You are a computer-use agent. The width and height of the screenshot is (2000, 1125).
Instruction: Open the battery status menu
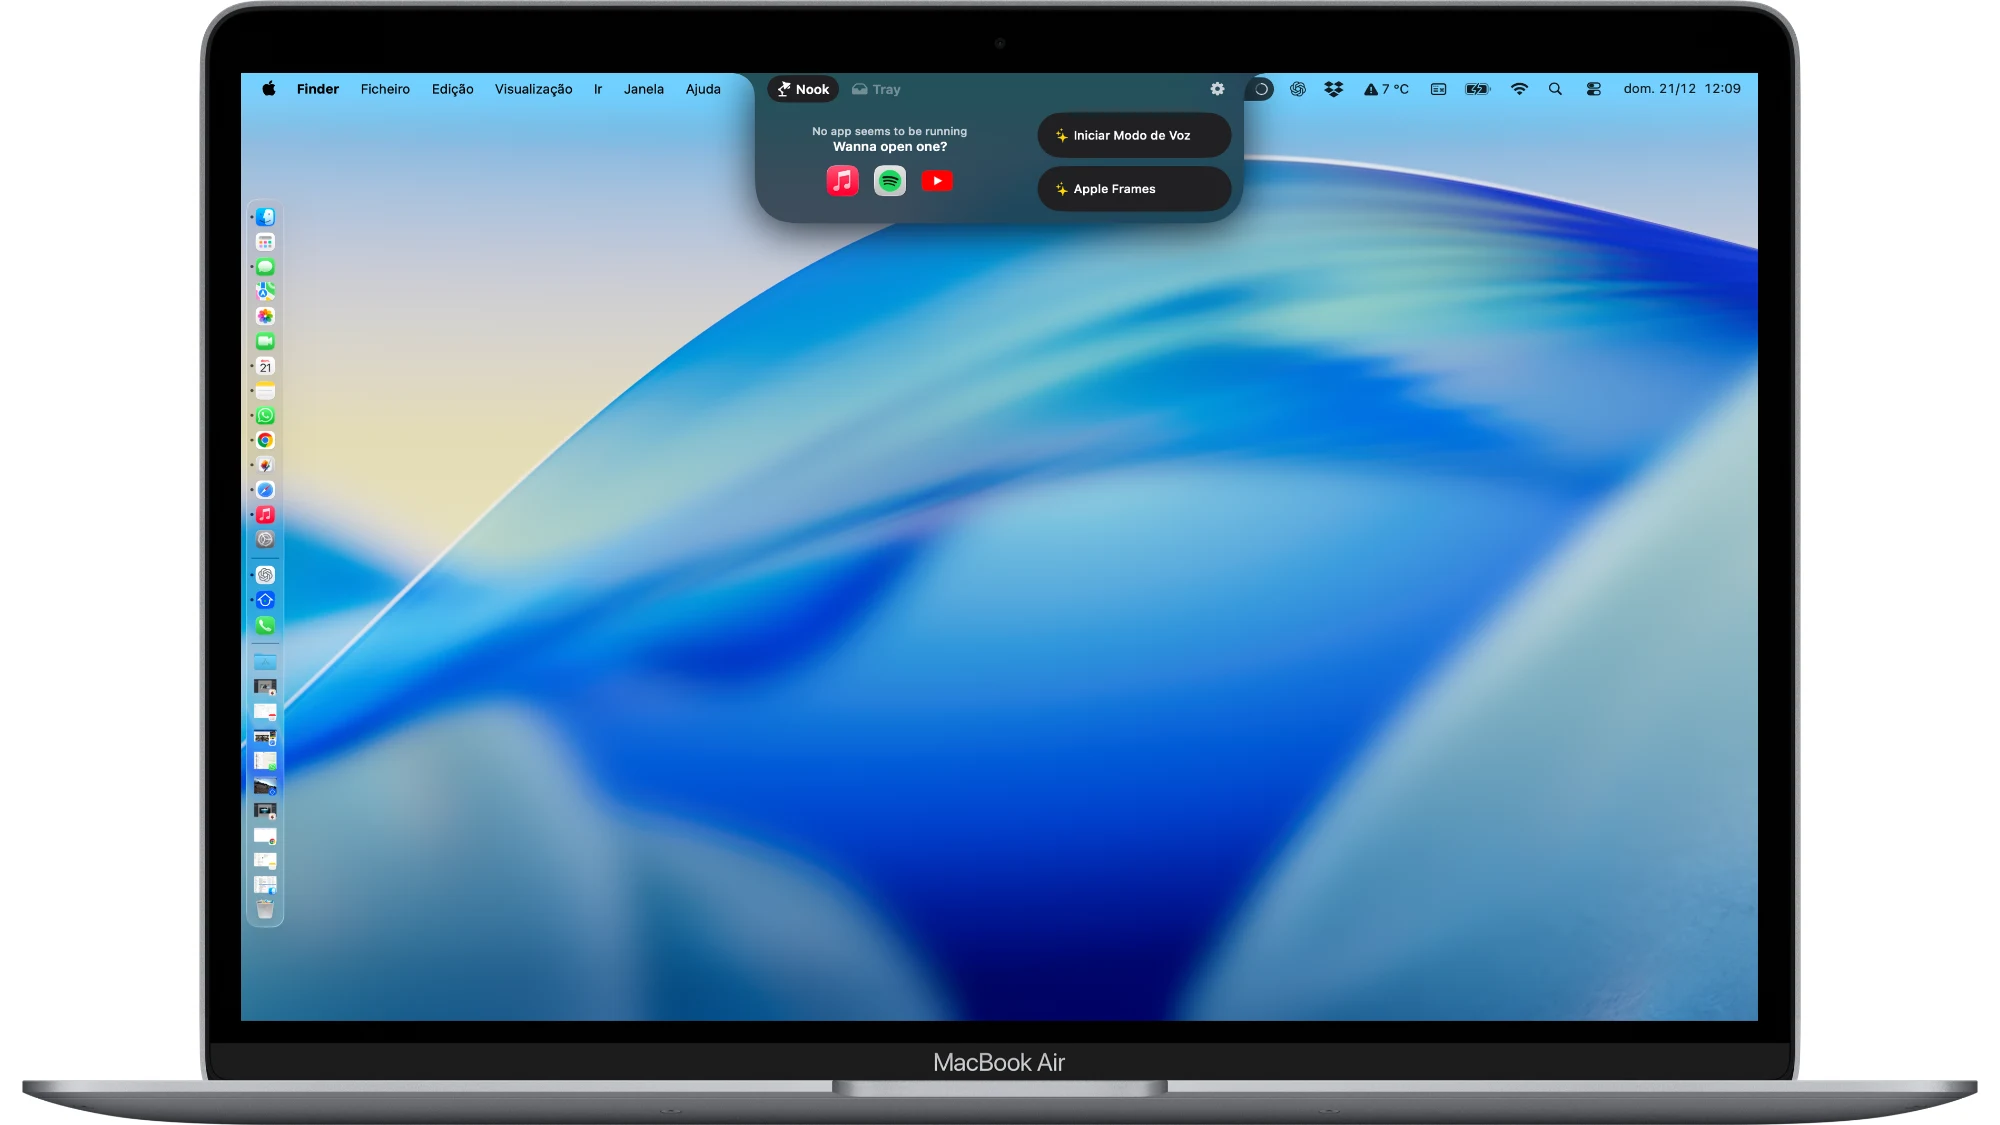(x=1477, y=89)
